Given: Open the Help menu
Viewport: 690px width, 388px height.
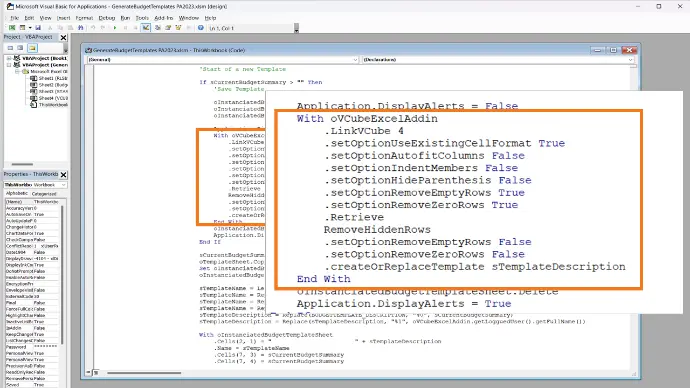Looking at the screenshot, I should pos(210,18).
